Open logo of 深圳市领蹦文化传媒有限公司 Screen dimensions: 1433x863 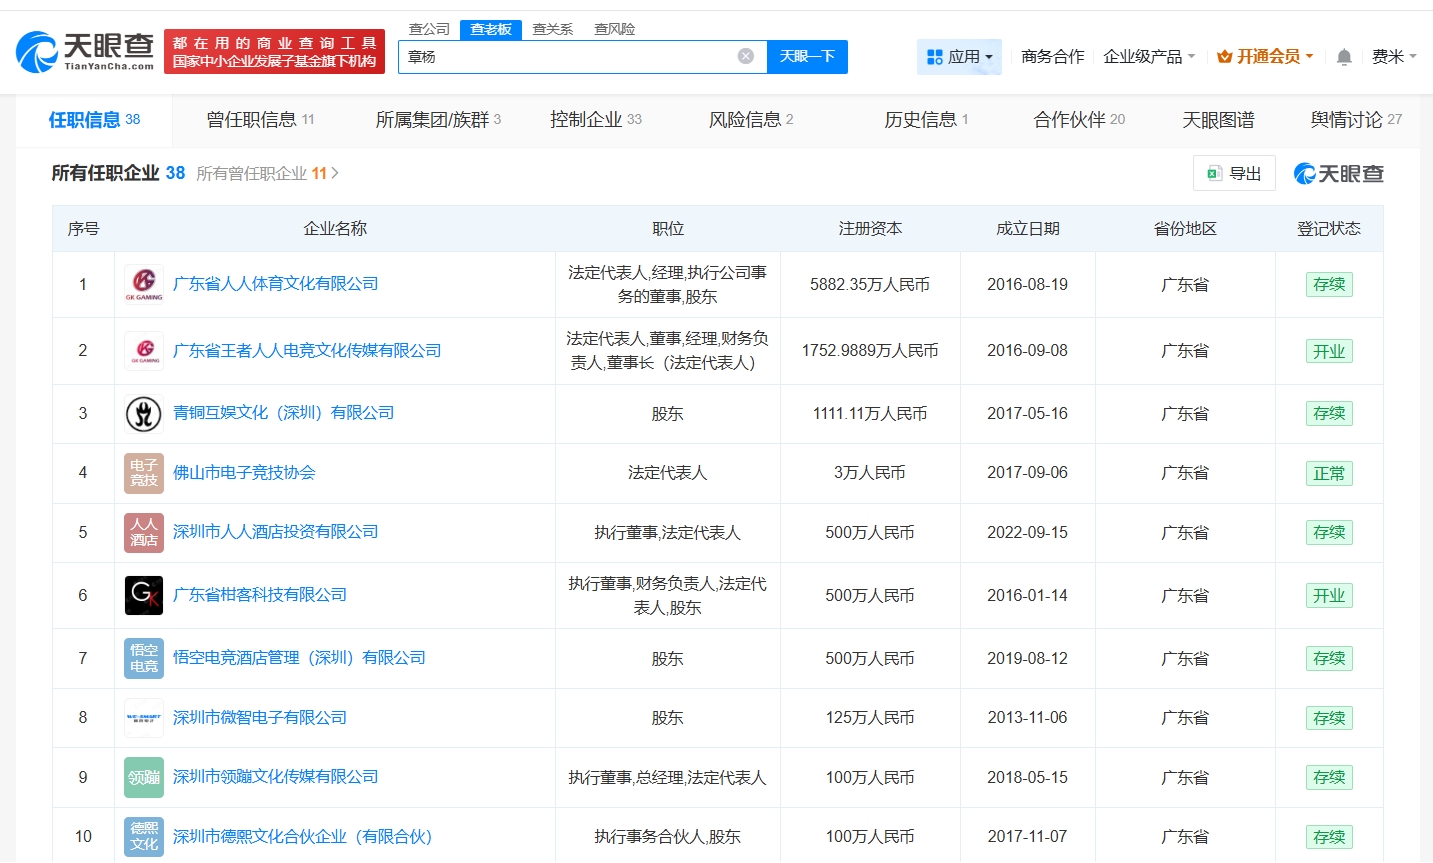[x=144, y=777]
